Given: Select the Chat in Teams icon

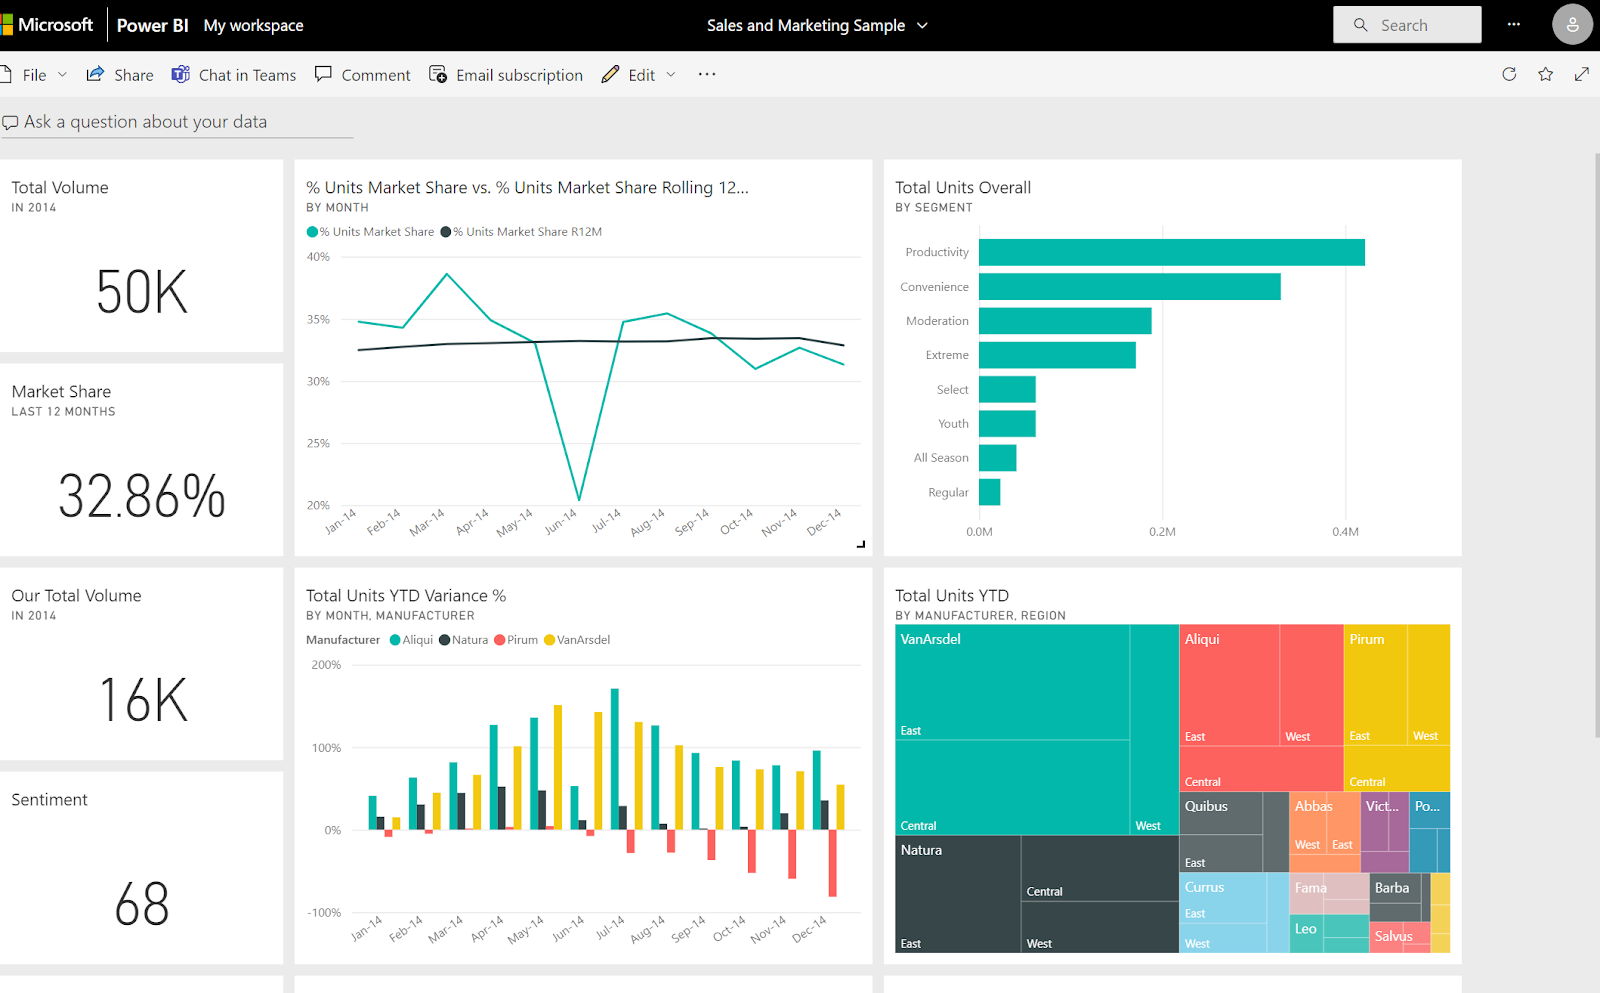Looking at the screenshot, I should point(180,74).
